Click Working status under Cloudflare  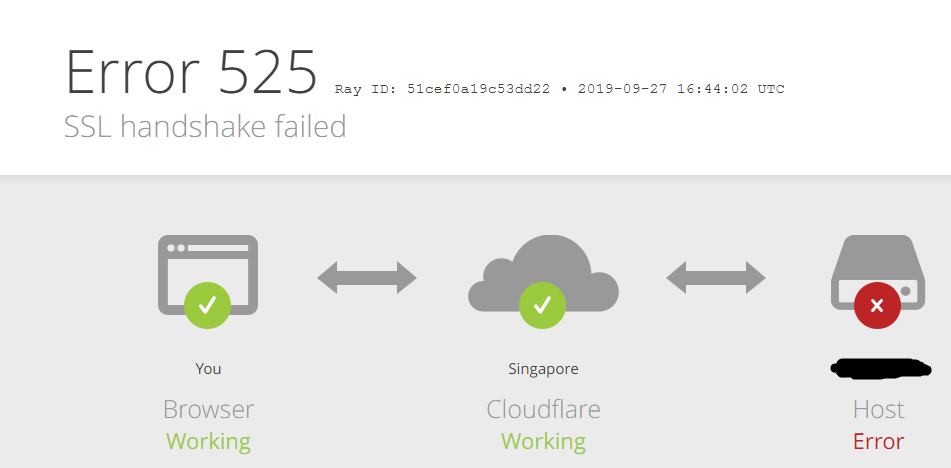click(543, 442)
